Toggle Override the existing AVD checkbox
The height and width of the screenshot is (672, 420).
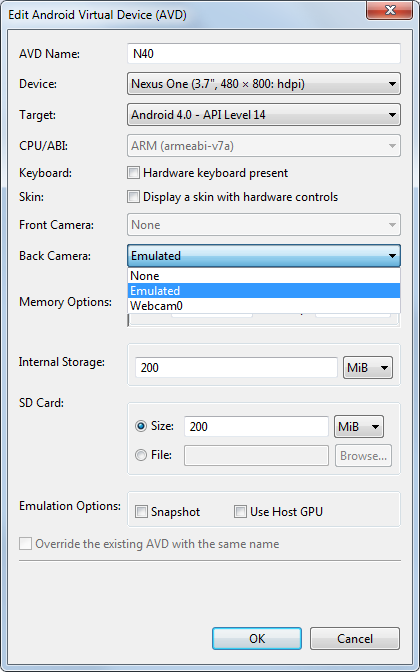pos(25,544)
